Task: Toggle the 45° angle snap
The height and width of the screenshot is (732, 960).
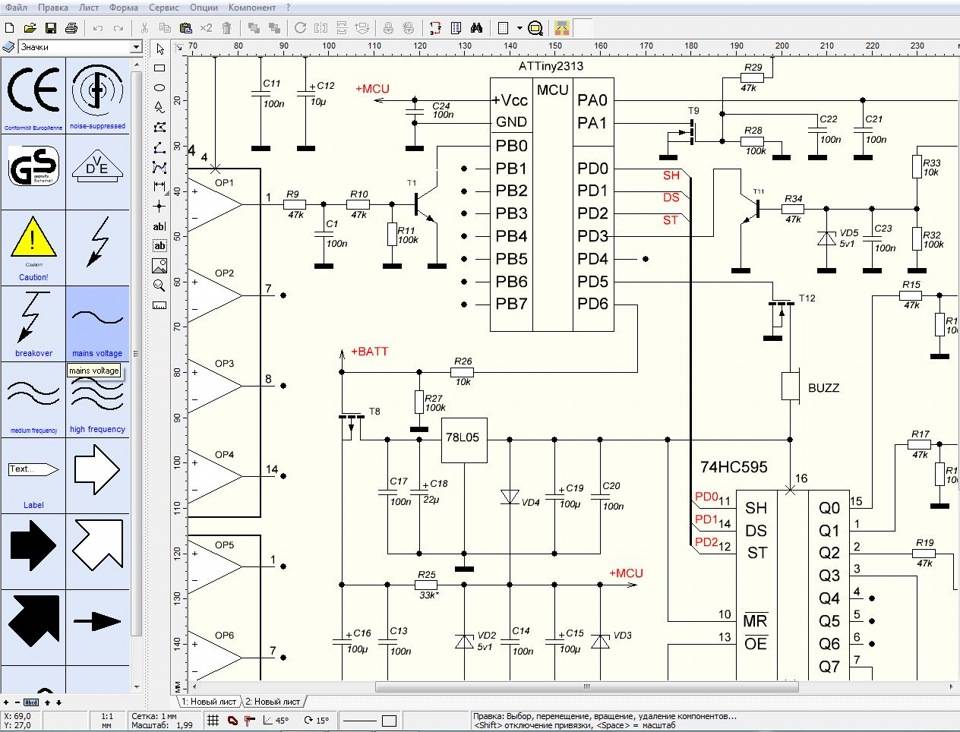Action: (275, 720)
